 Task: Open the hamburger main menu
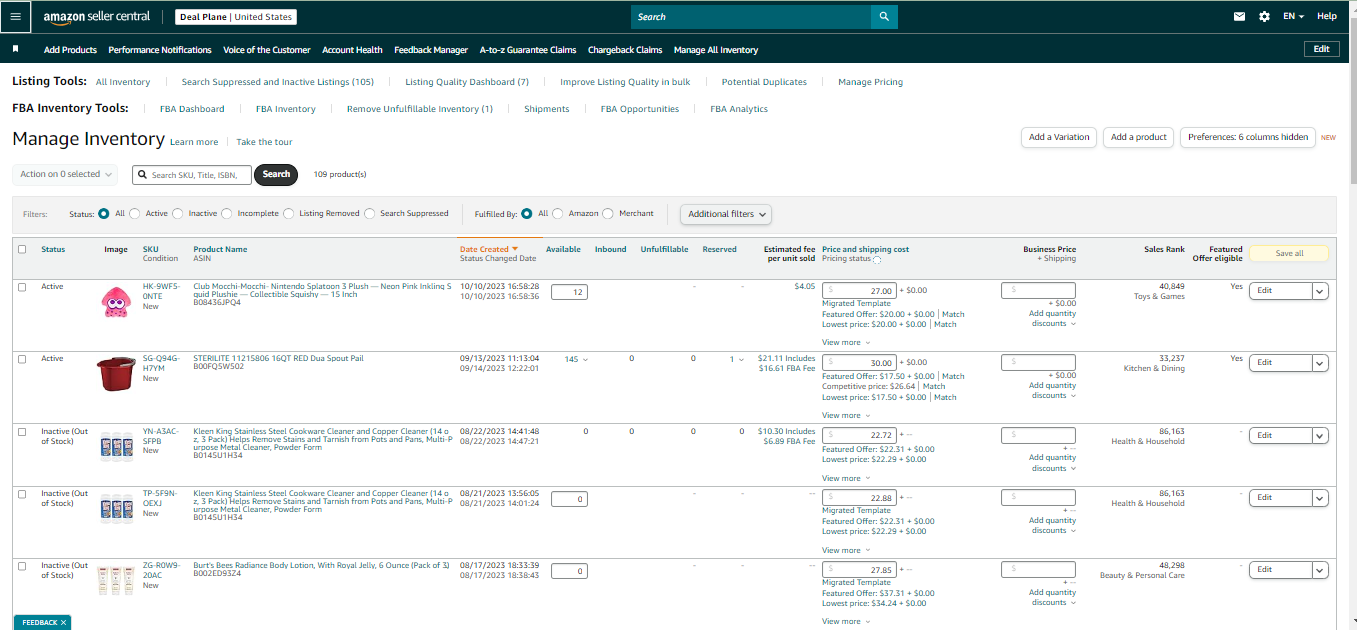tap(16, 16)
